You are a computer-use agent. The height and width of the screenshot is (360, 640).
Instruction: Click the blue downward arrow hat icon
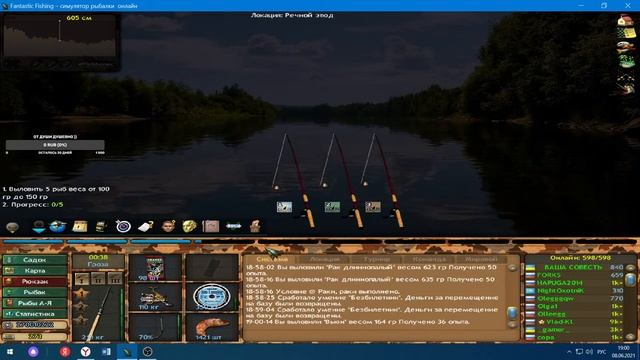(x=39, y=226)
